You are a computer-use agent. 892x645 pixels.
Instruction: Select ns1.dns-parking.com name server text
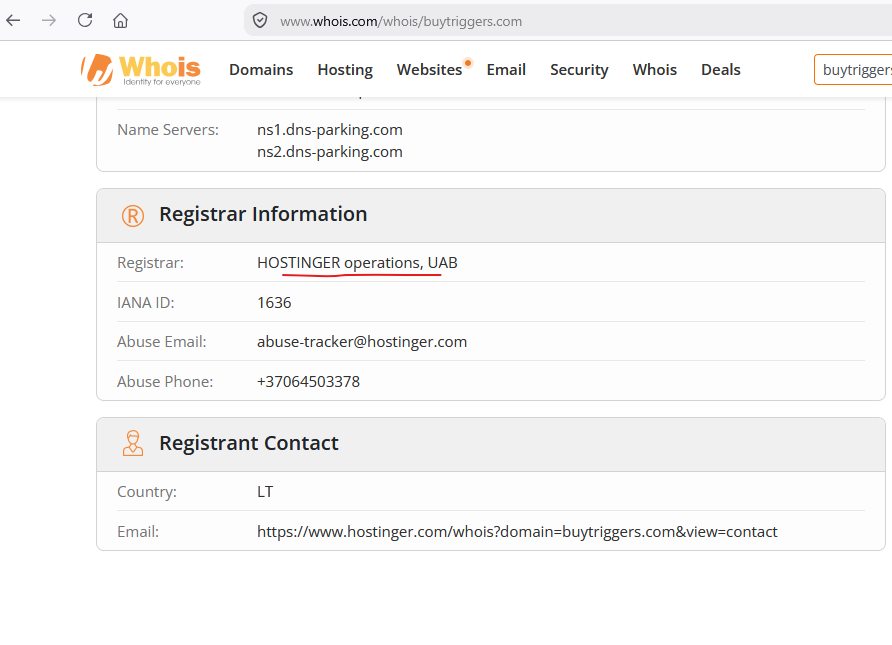[x=330, y=130]
